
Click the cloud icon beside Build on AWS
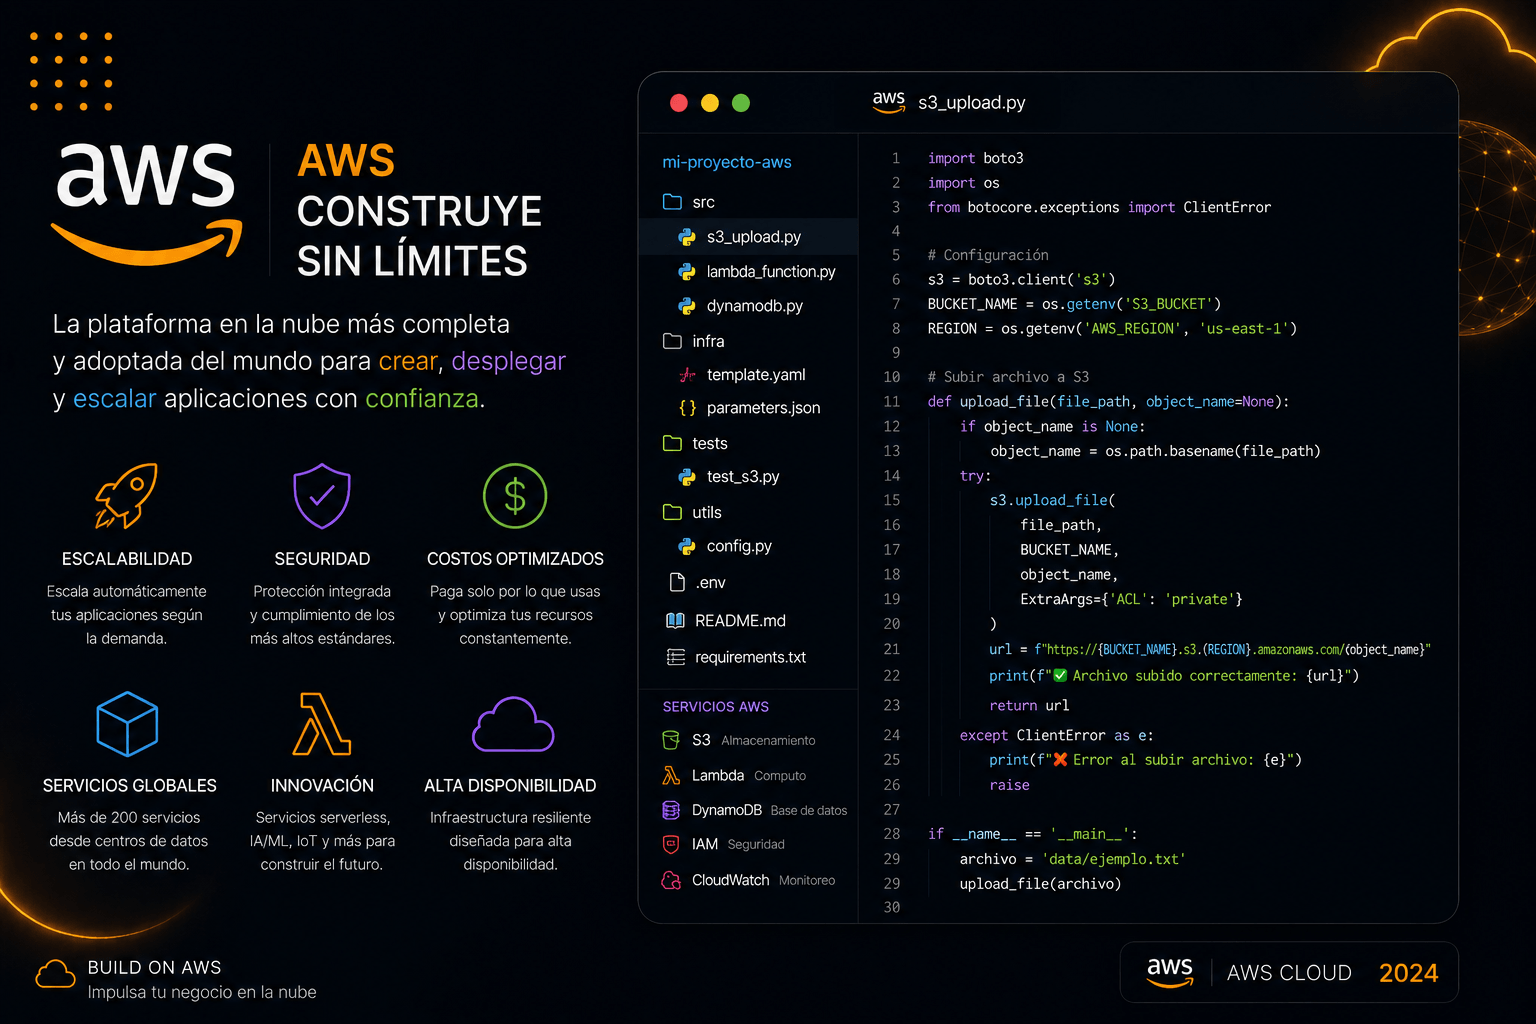(x=55, y=974)
